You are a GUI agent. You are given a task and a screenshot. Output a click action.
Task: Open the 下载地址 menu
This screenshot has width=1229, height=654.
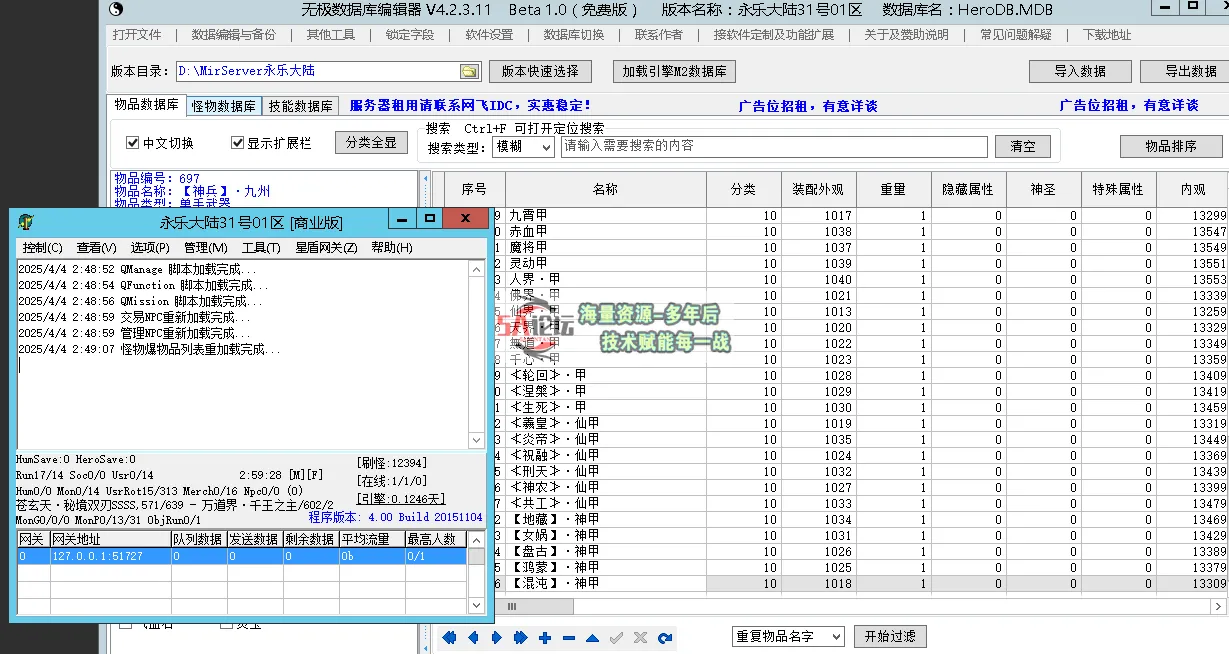[1107, 34]
